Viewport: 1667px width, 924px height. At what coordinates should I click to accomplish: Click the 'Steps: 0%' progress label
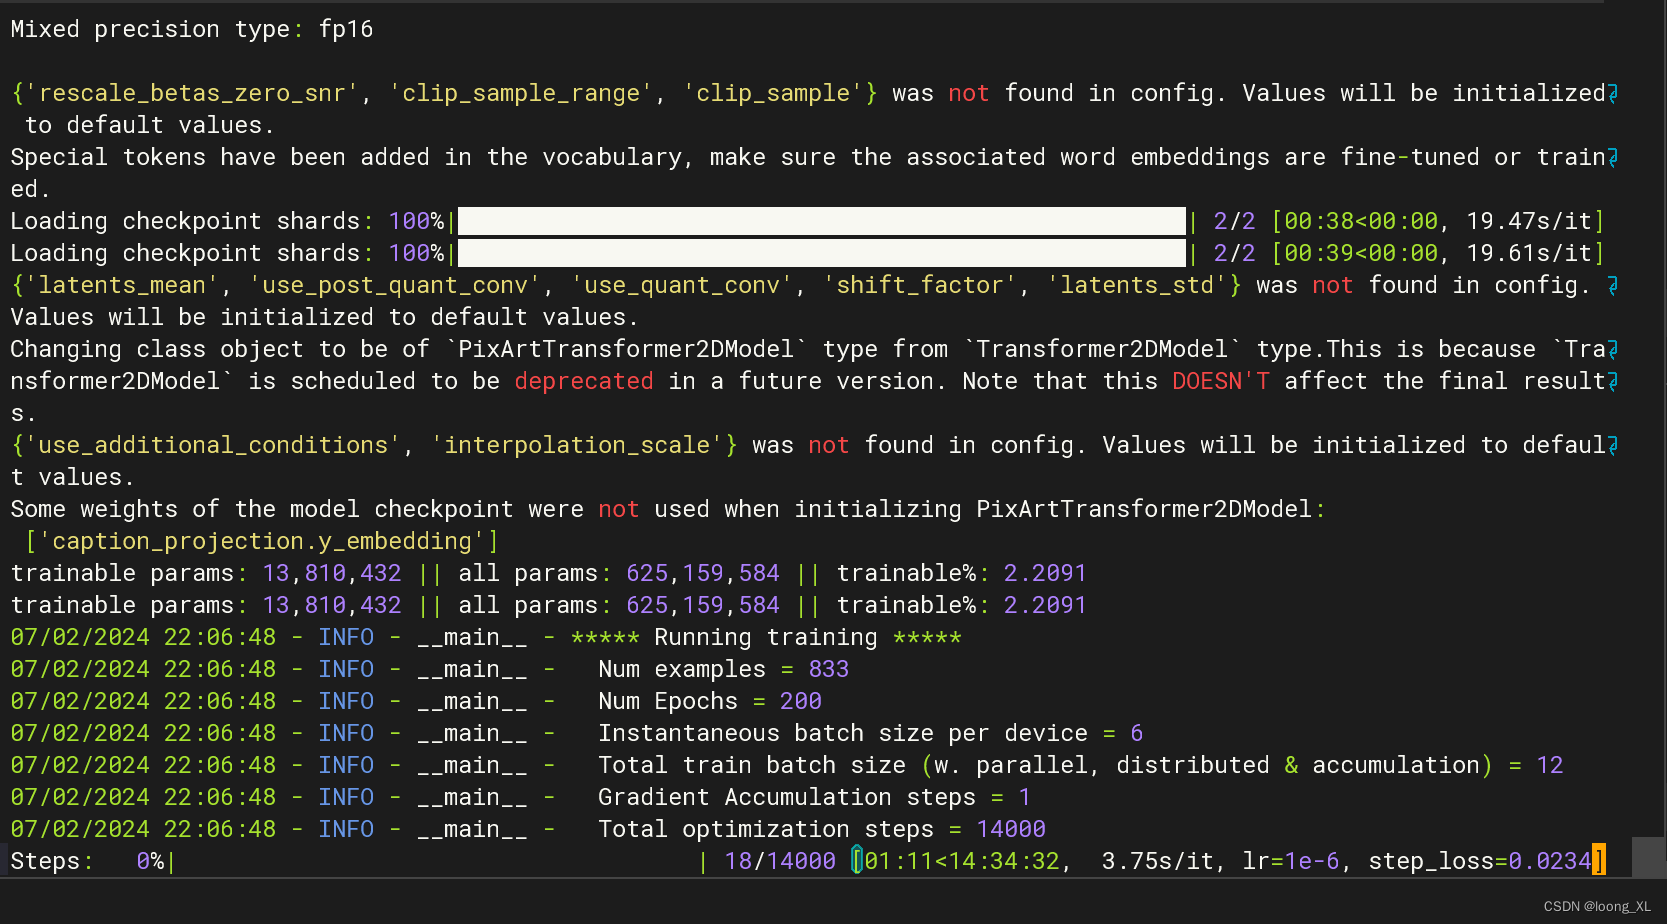(87, 861)
